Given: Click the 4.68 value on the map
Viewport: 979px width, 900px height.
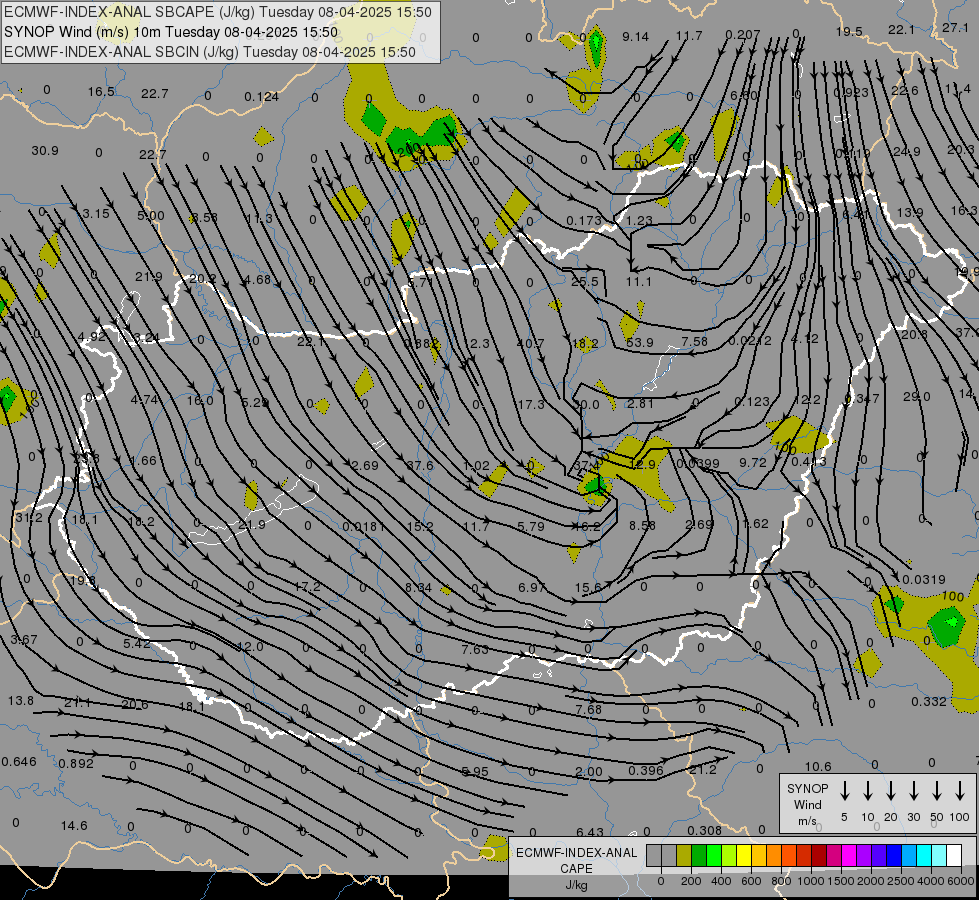Looking at the screenshot, I should 257,280.
